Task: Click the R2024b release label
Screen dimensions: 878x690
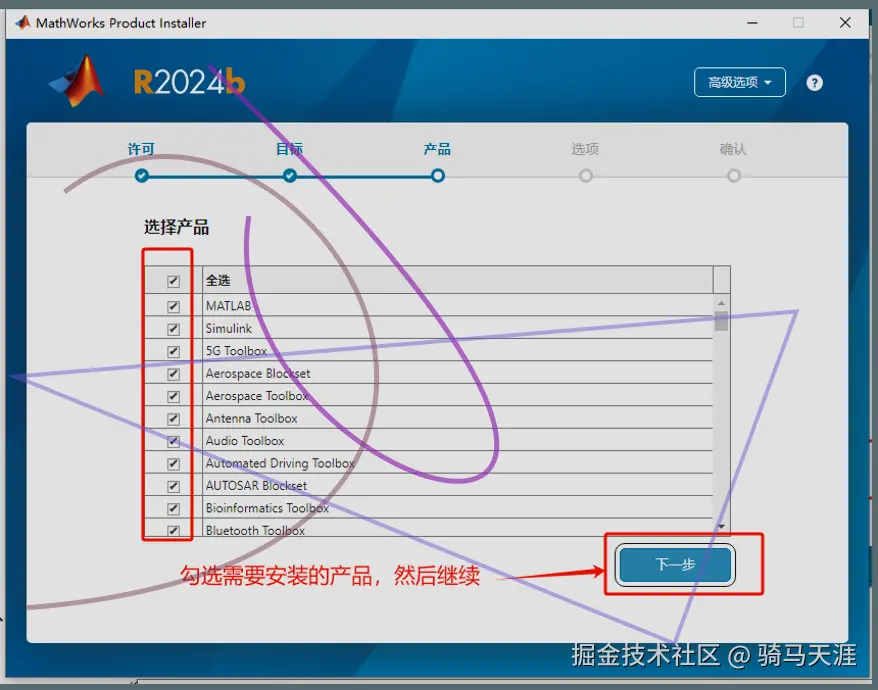Action: coord(189,82)
